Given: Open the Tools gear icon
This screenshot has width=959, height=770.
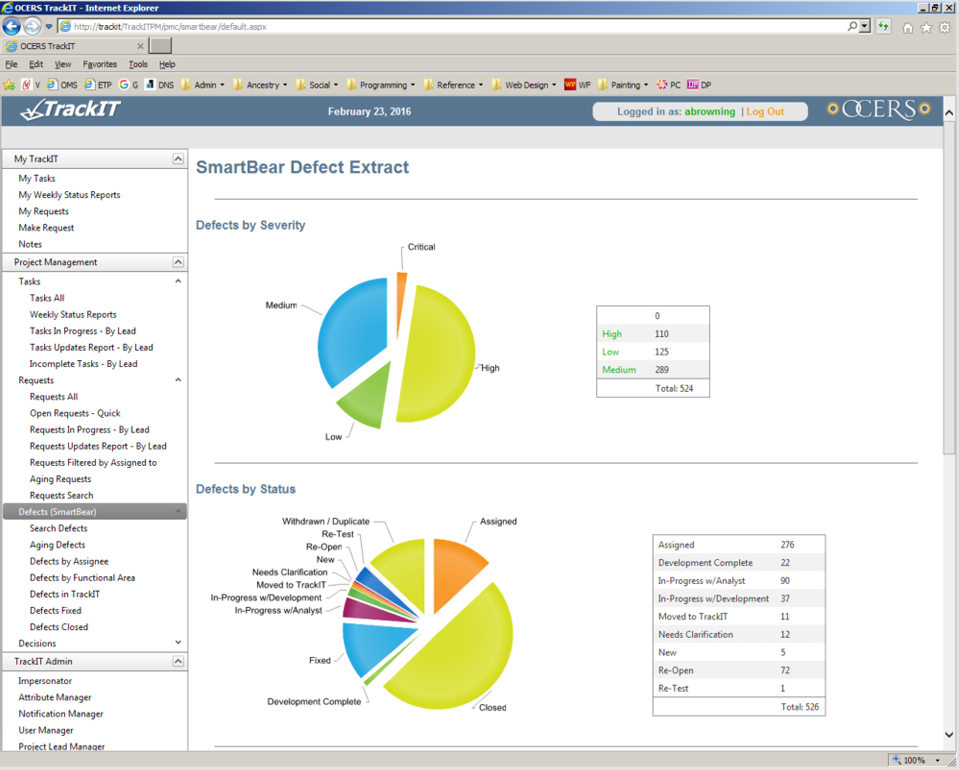Looking at the screenshot, I should tap(945, 28).
